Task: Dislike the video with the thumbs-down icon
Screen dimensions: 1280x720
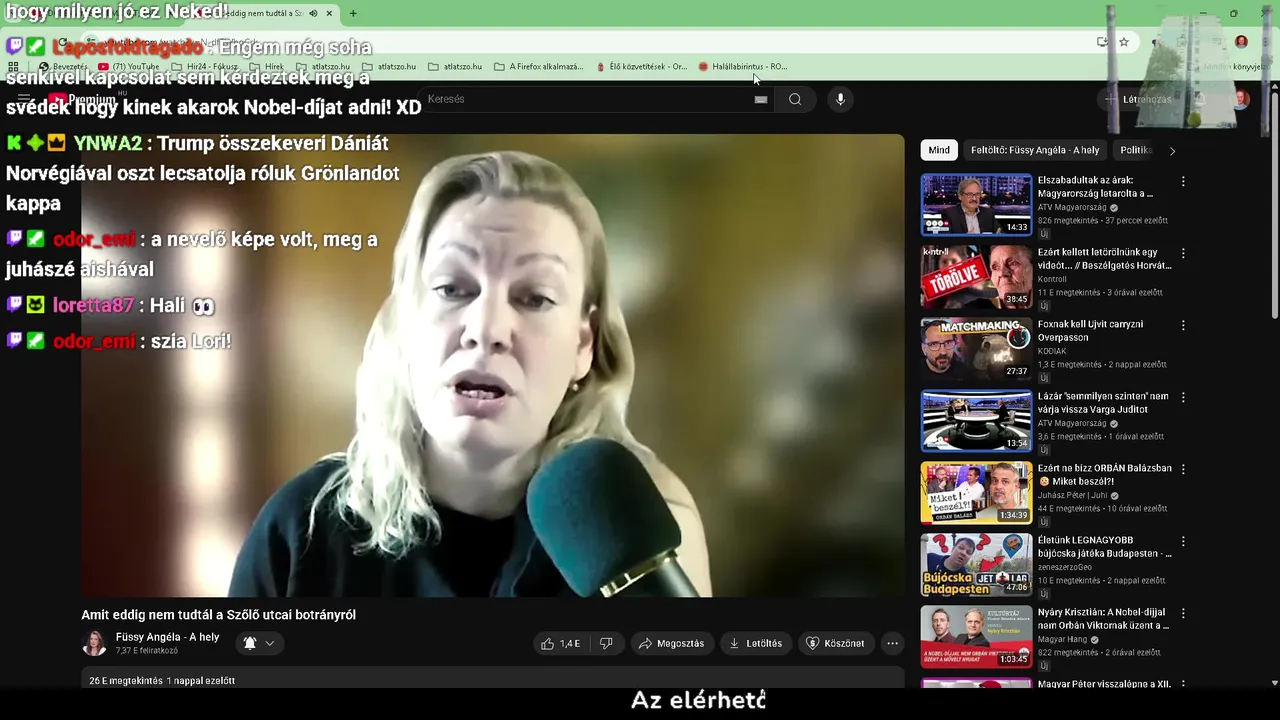Action: coord(606,643)
